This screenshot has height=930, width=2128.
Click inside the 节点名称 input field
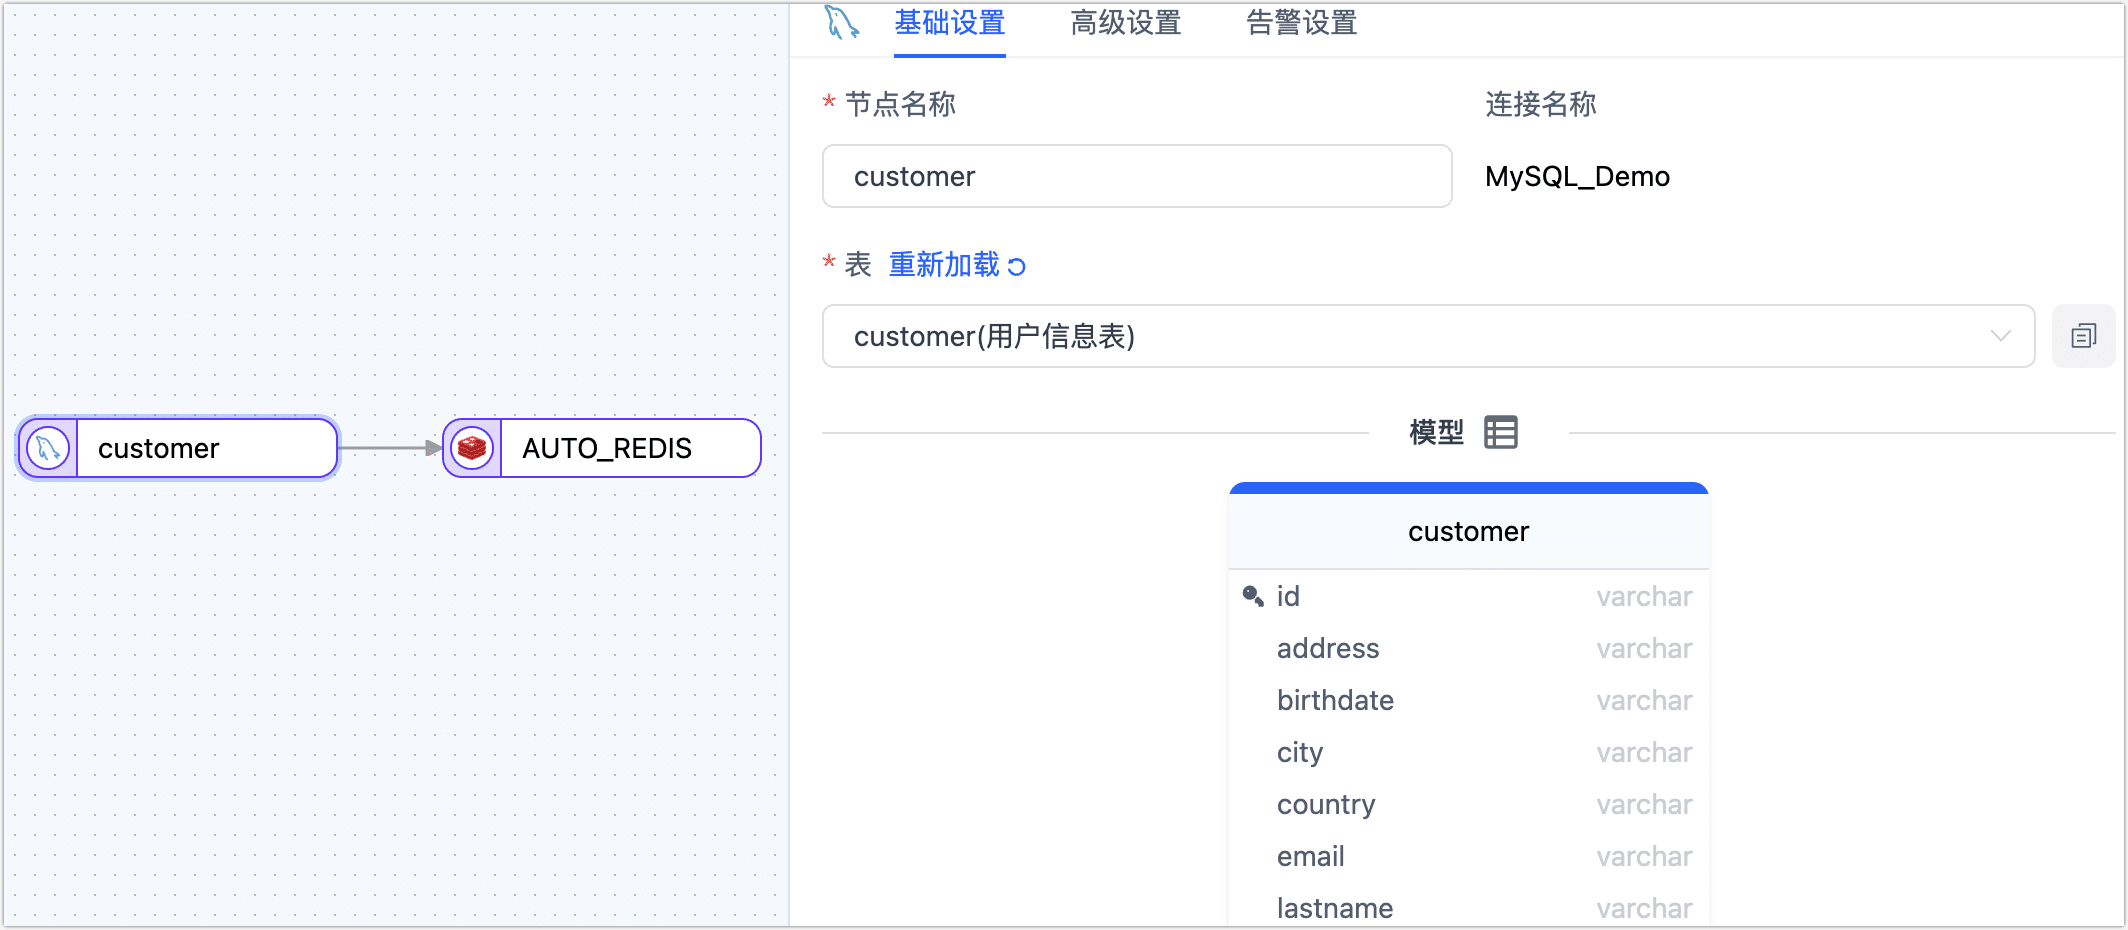1136,176
